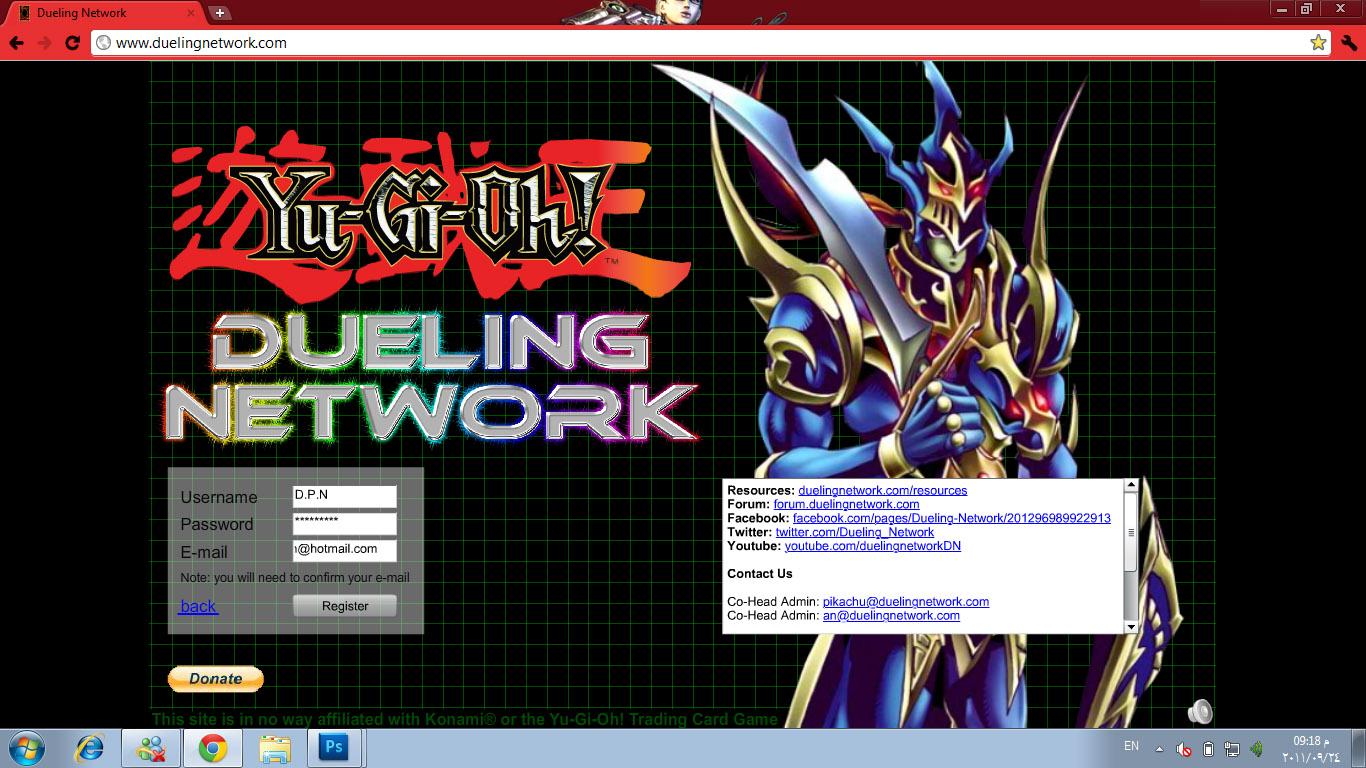Reload the Dueling Network page
1366x768 pixels.
72,43
